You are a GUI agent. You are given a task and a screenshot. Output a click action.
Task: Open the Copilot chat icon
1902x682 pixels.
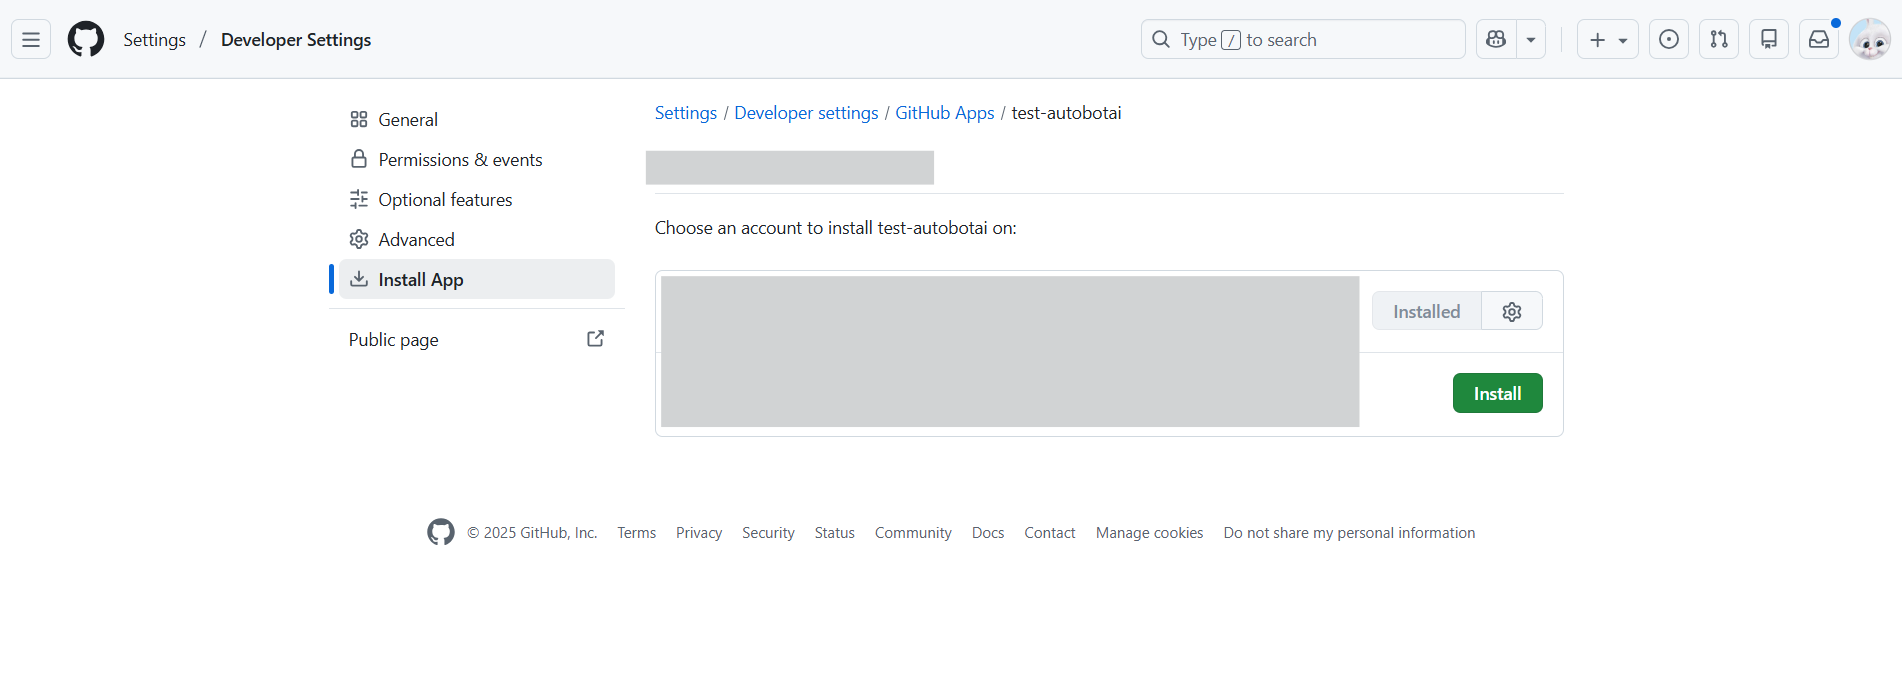point(1496,40)
